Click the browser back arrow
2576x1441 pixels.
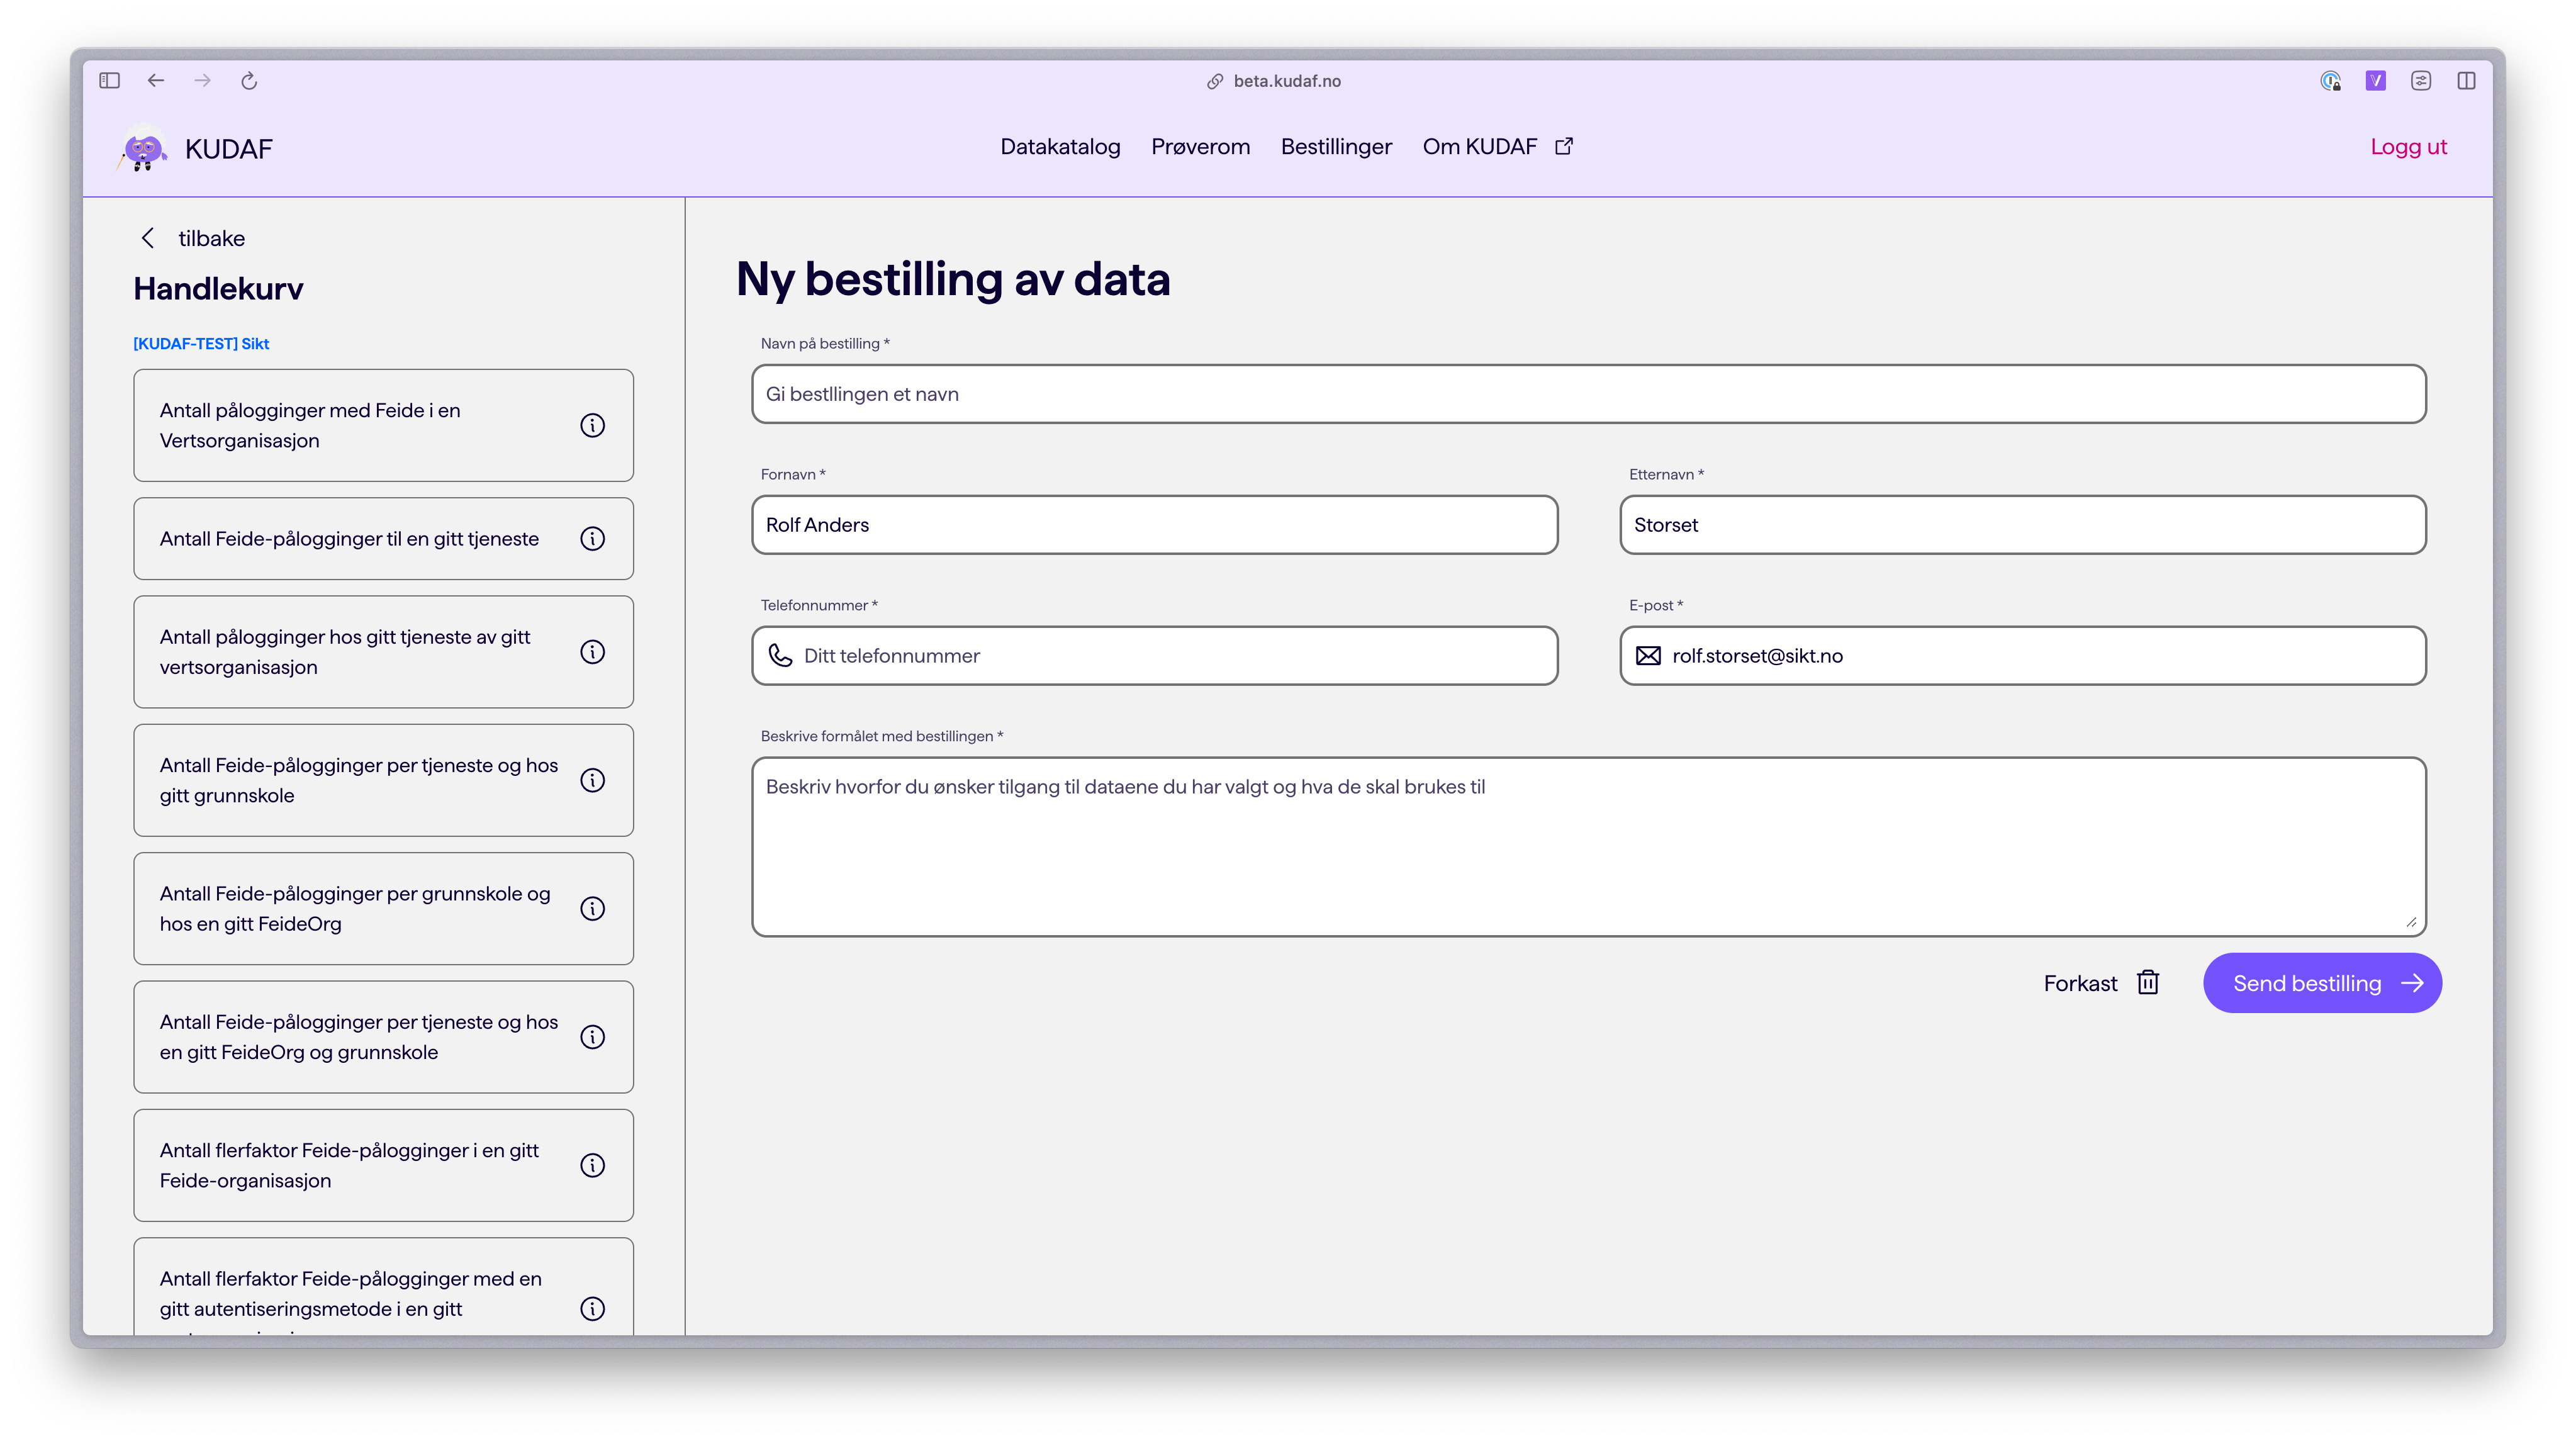click(156, 81)
